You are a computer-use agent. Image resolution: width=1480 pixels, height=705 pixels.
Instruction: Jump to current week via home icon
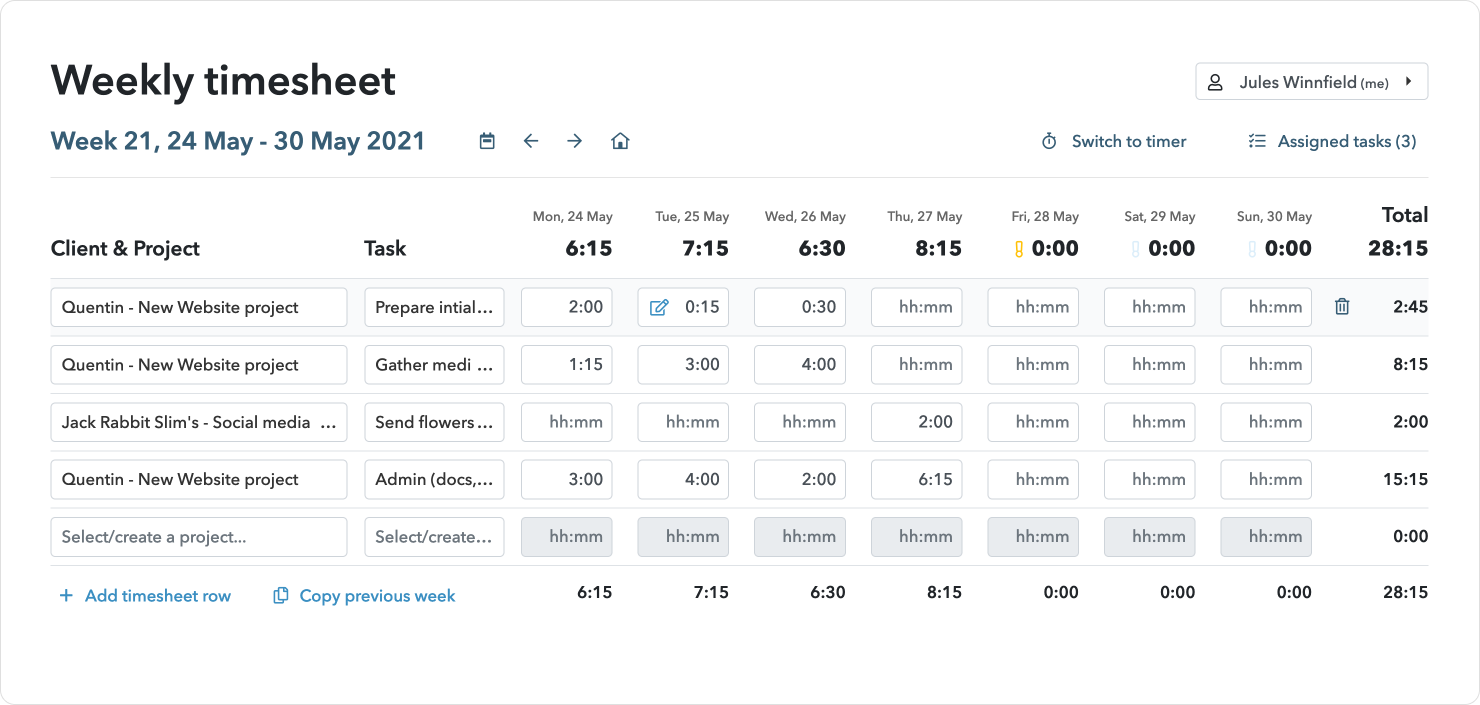click(x=620, y=141)
